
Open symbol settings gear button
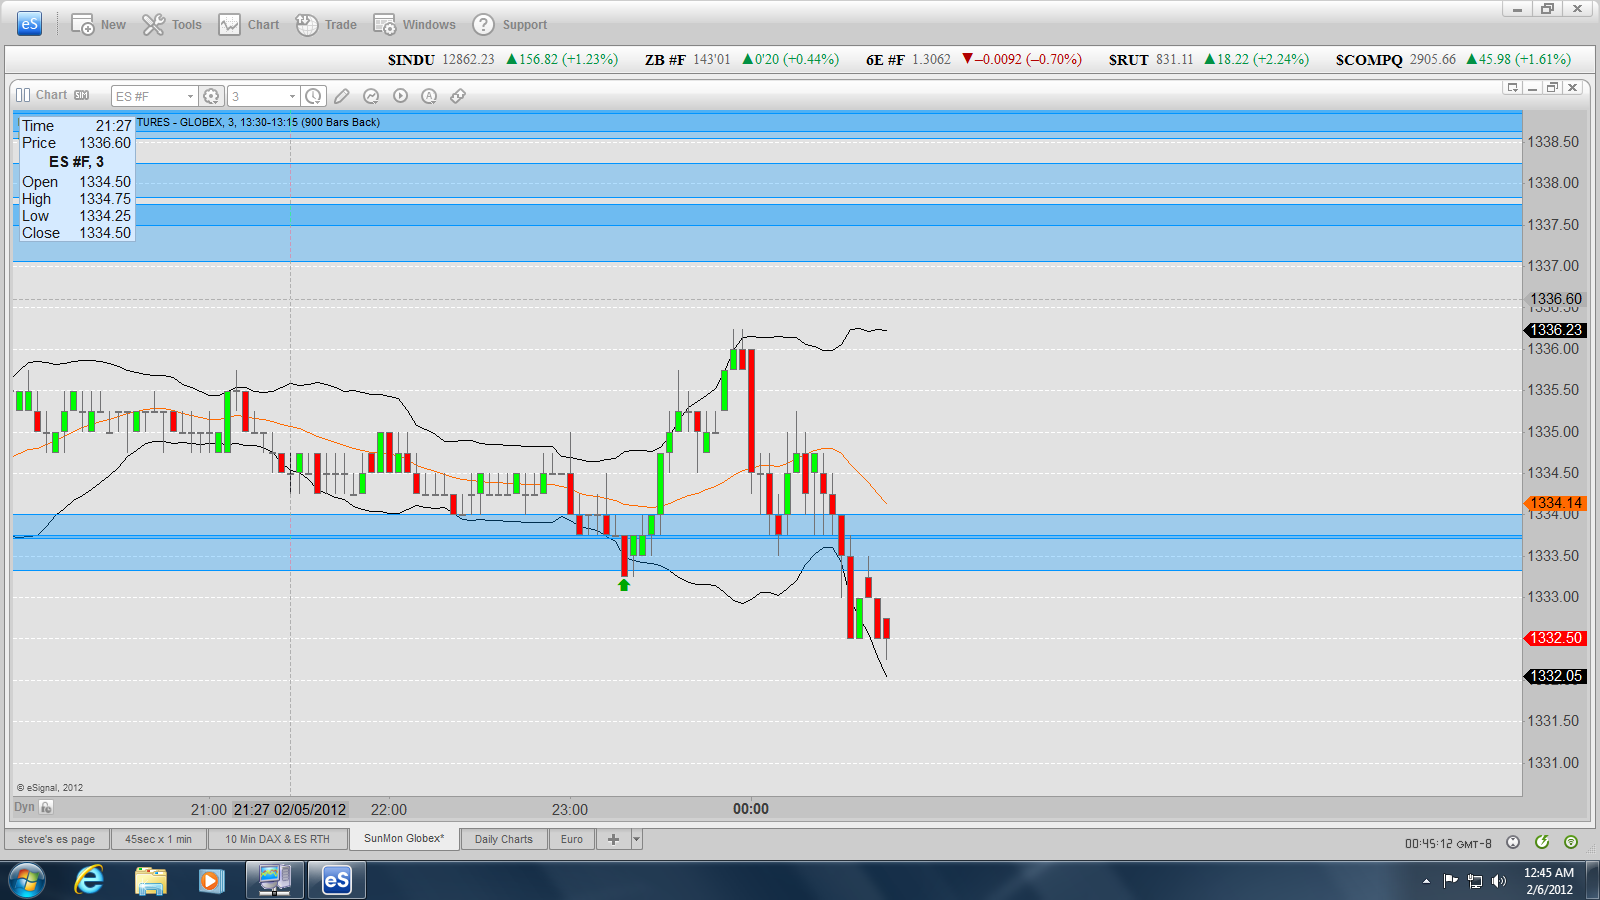(x=211, y=96)
